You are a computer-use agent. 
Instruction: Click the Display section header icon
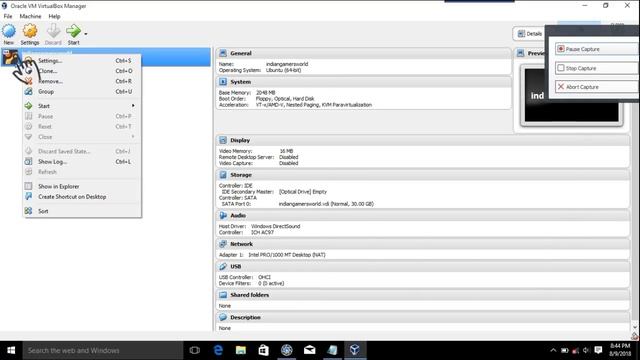click(223, 140)
